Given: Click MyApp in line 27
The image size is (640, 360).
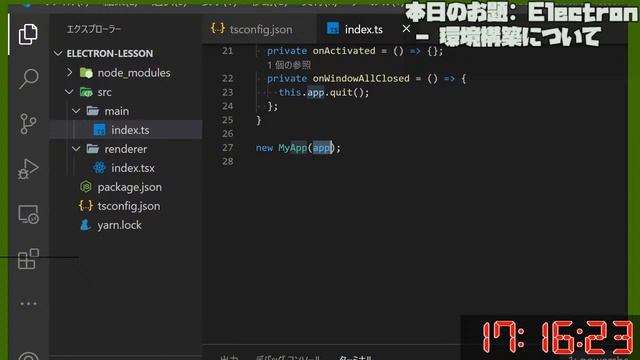Looking at the screenshot, I should point(293,147).
